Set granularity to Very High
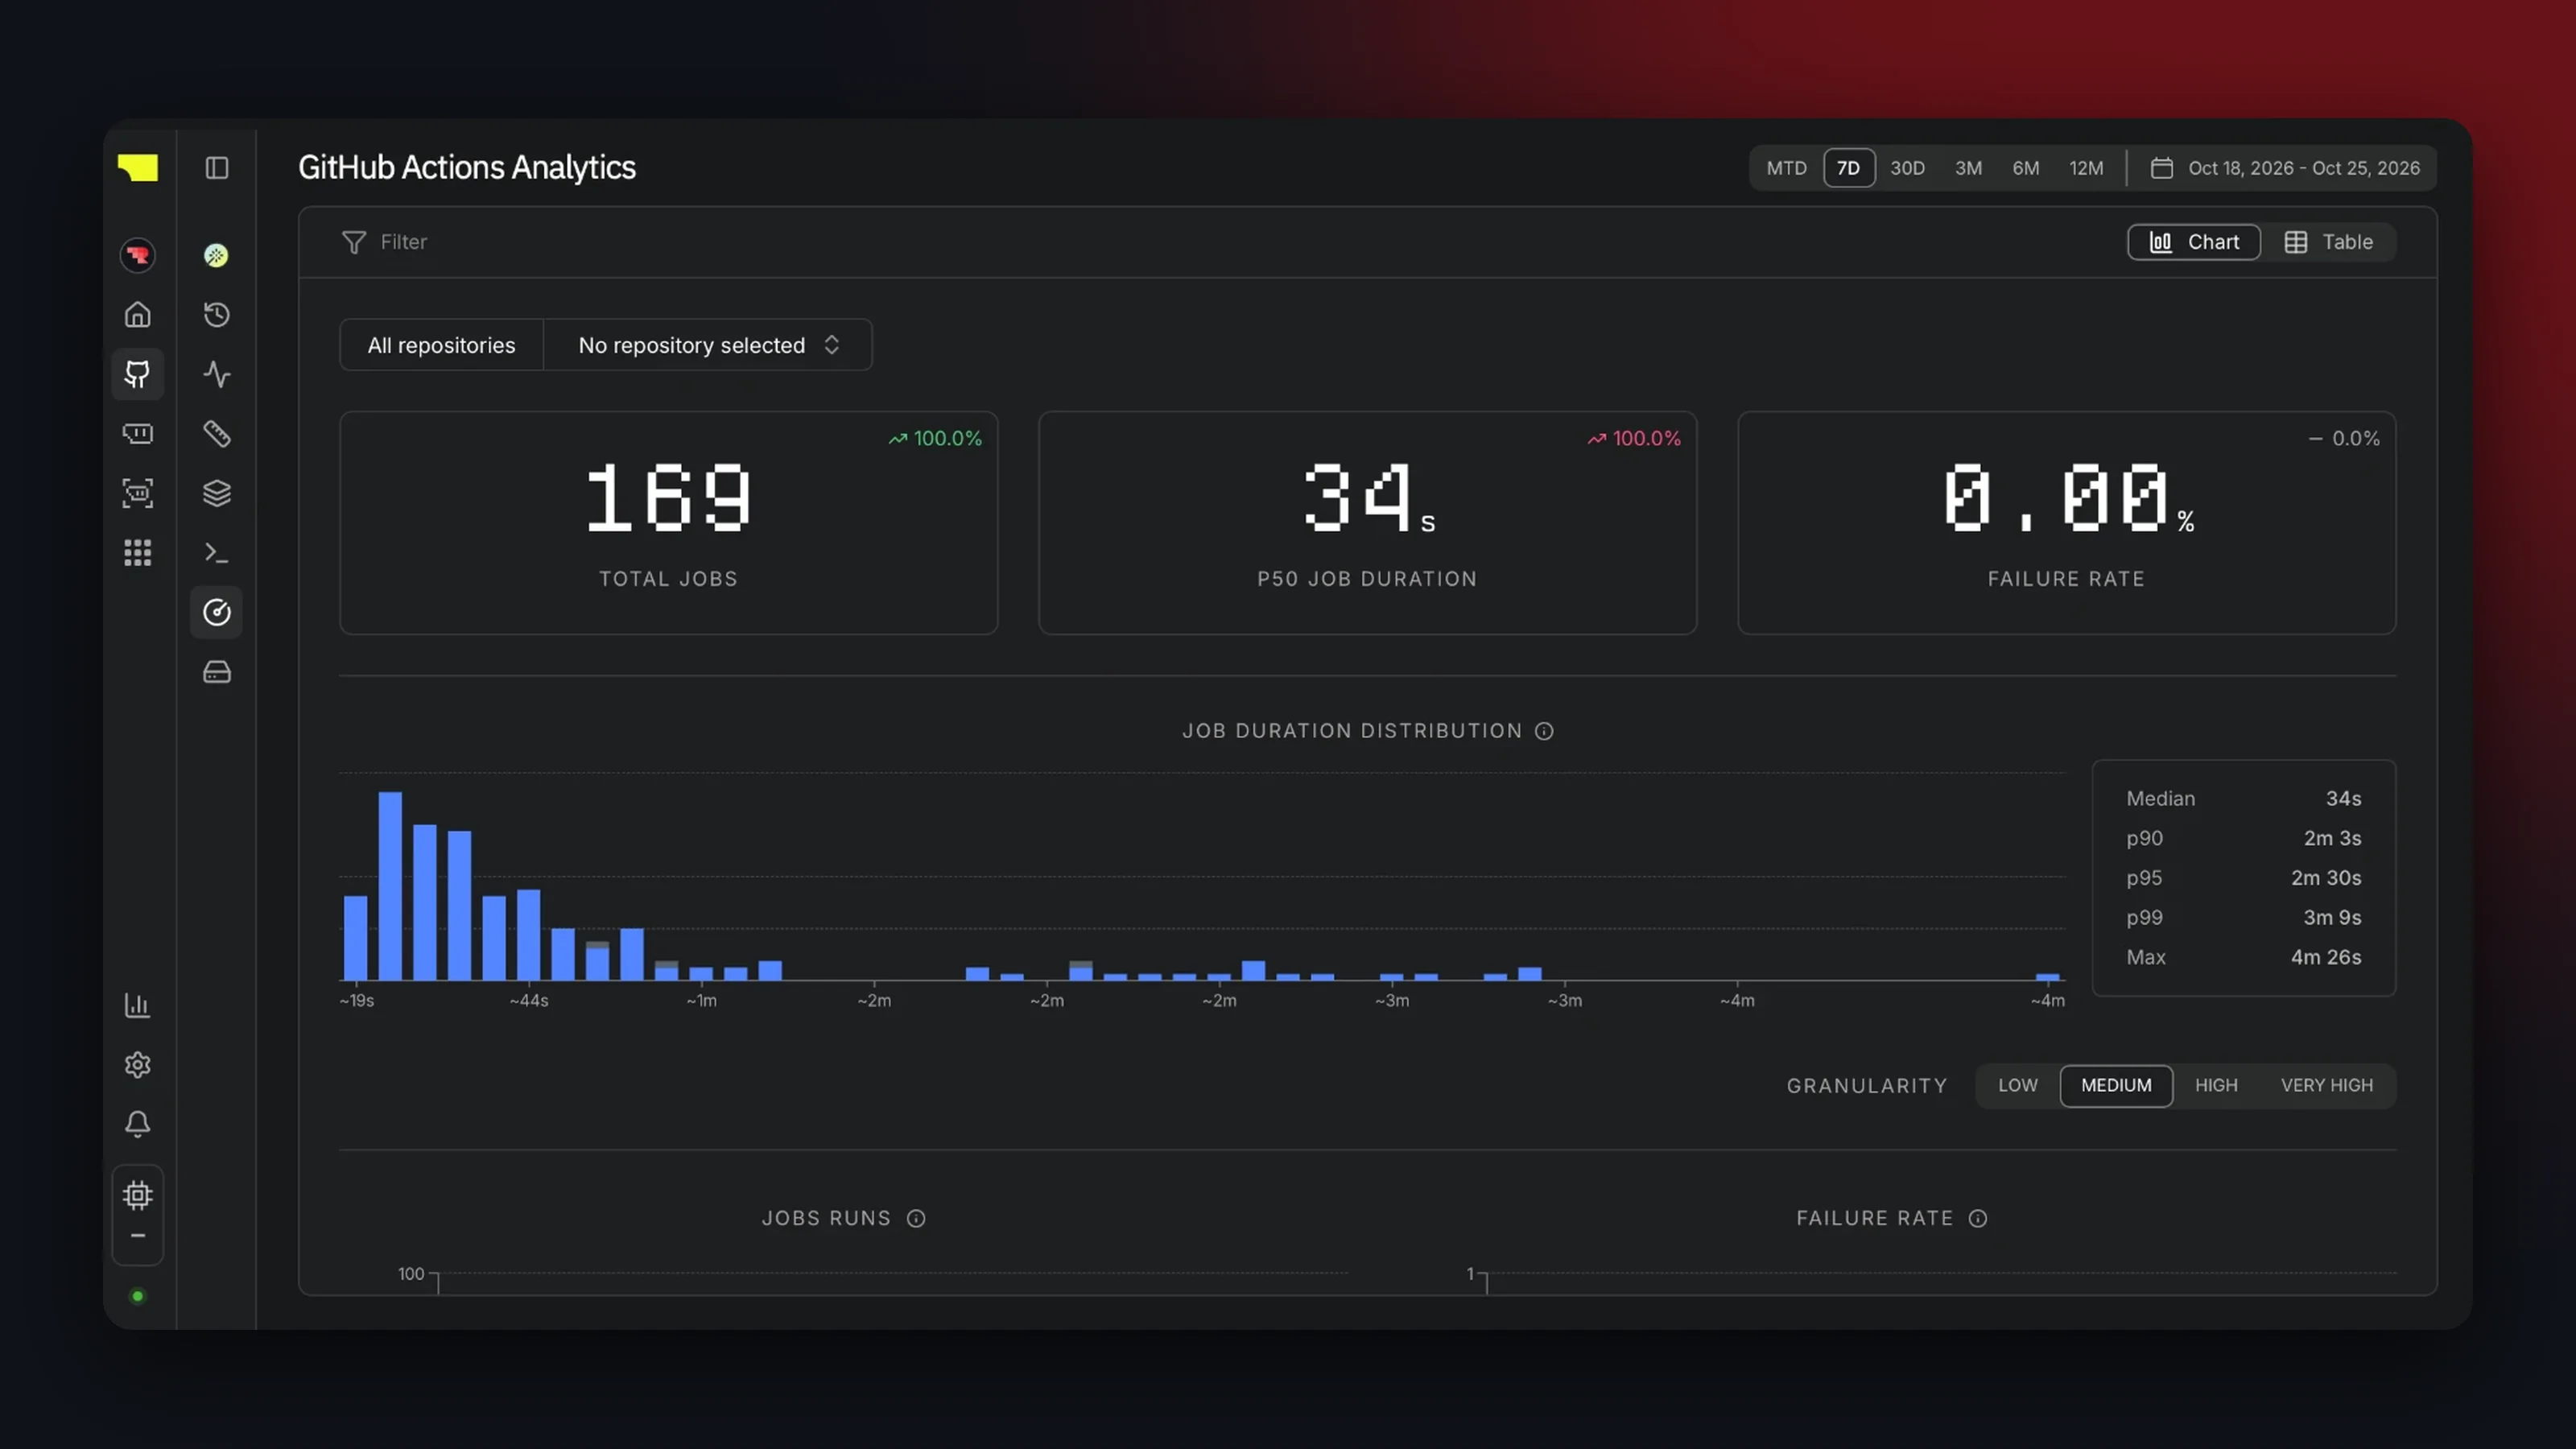Viewport: 2576px width, 1449px height. 2326,1085
